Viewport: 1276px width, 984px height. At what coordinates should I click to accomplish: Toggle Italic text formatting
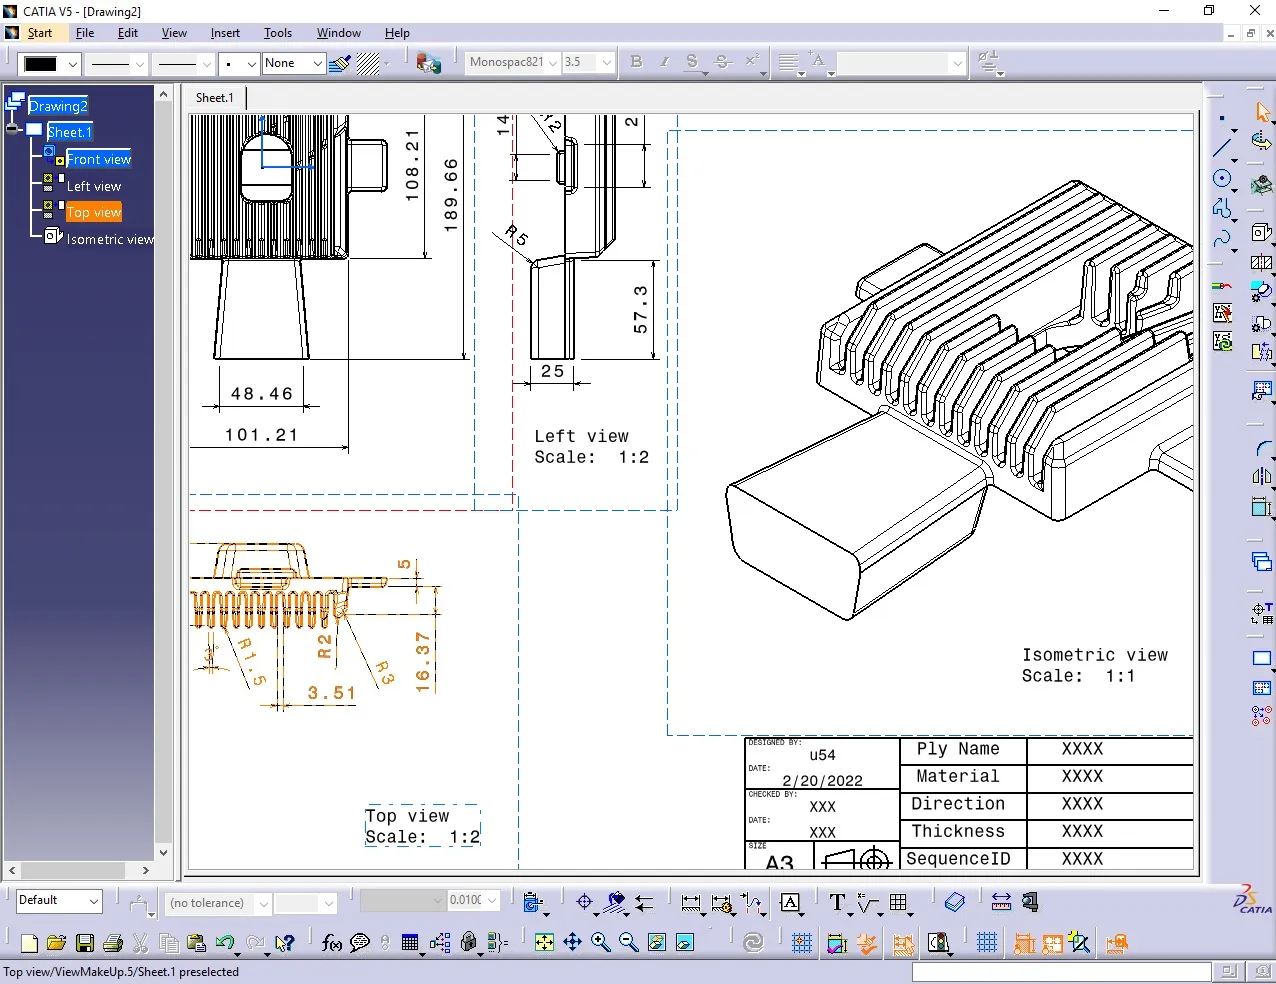coord(664,62)
